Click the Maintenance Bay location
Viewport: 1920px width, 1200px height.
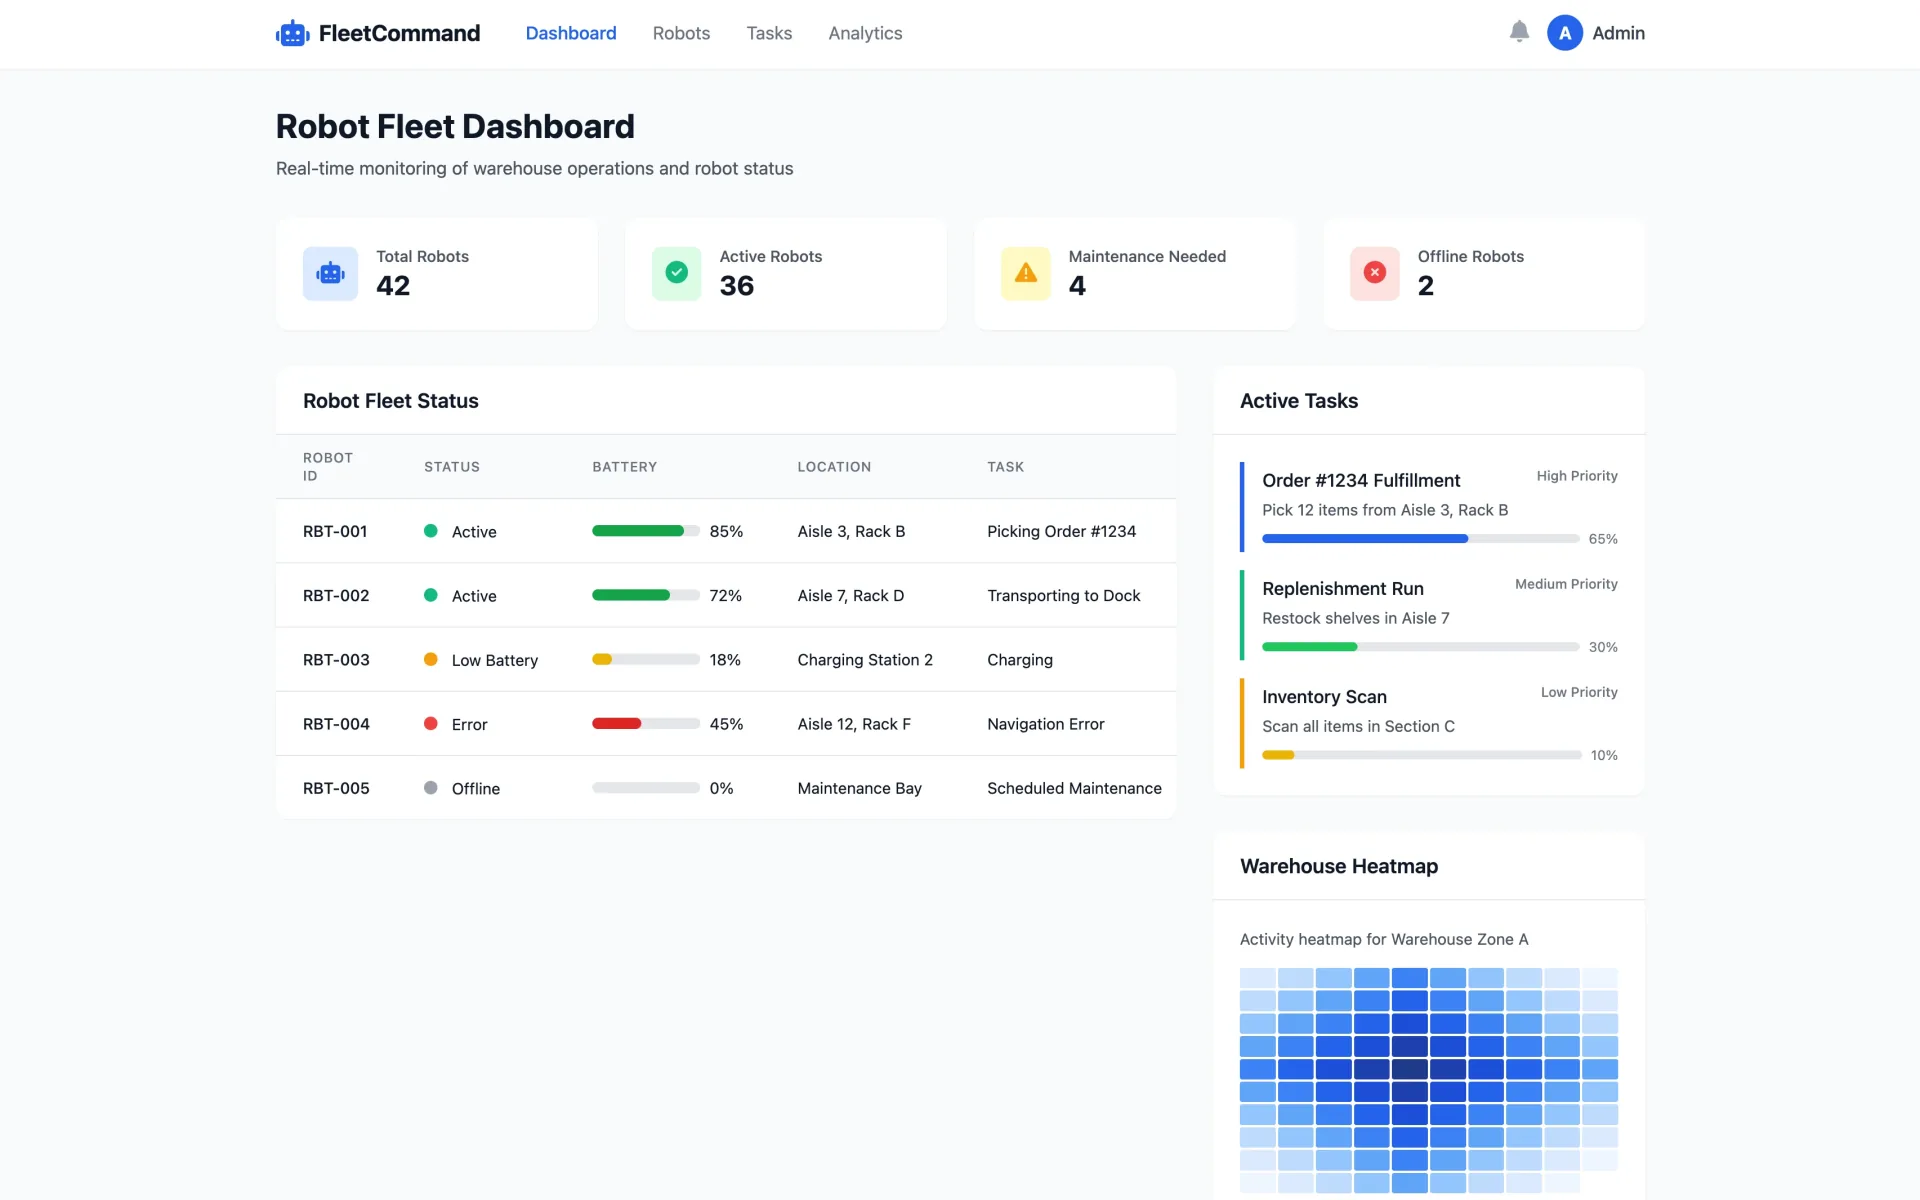point(859,788)
